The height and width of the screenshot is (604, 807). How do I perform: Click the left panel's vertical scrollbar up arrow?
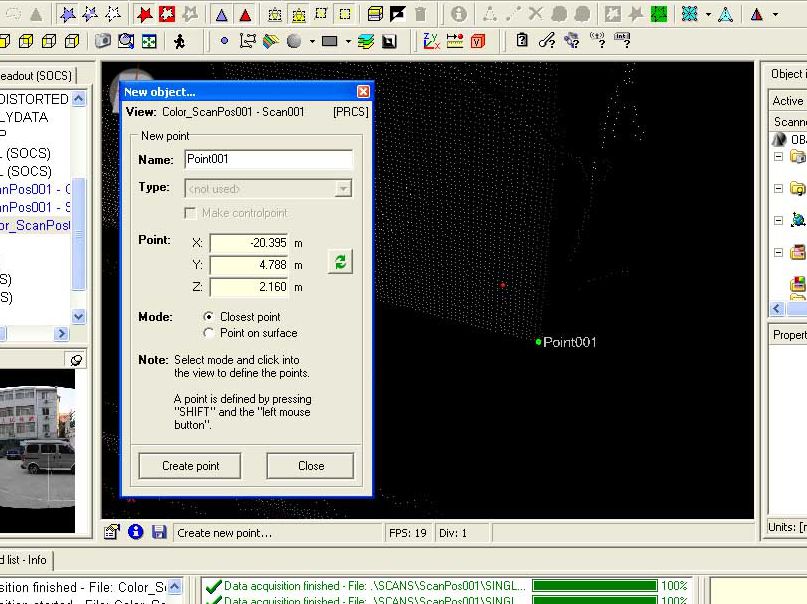(79, 98)
